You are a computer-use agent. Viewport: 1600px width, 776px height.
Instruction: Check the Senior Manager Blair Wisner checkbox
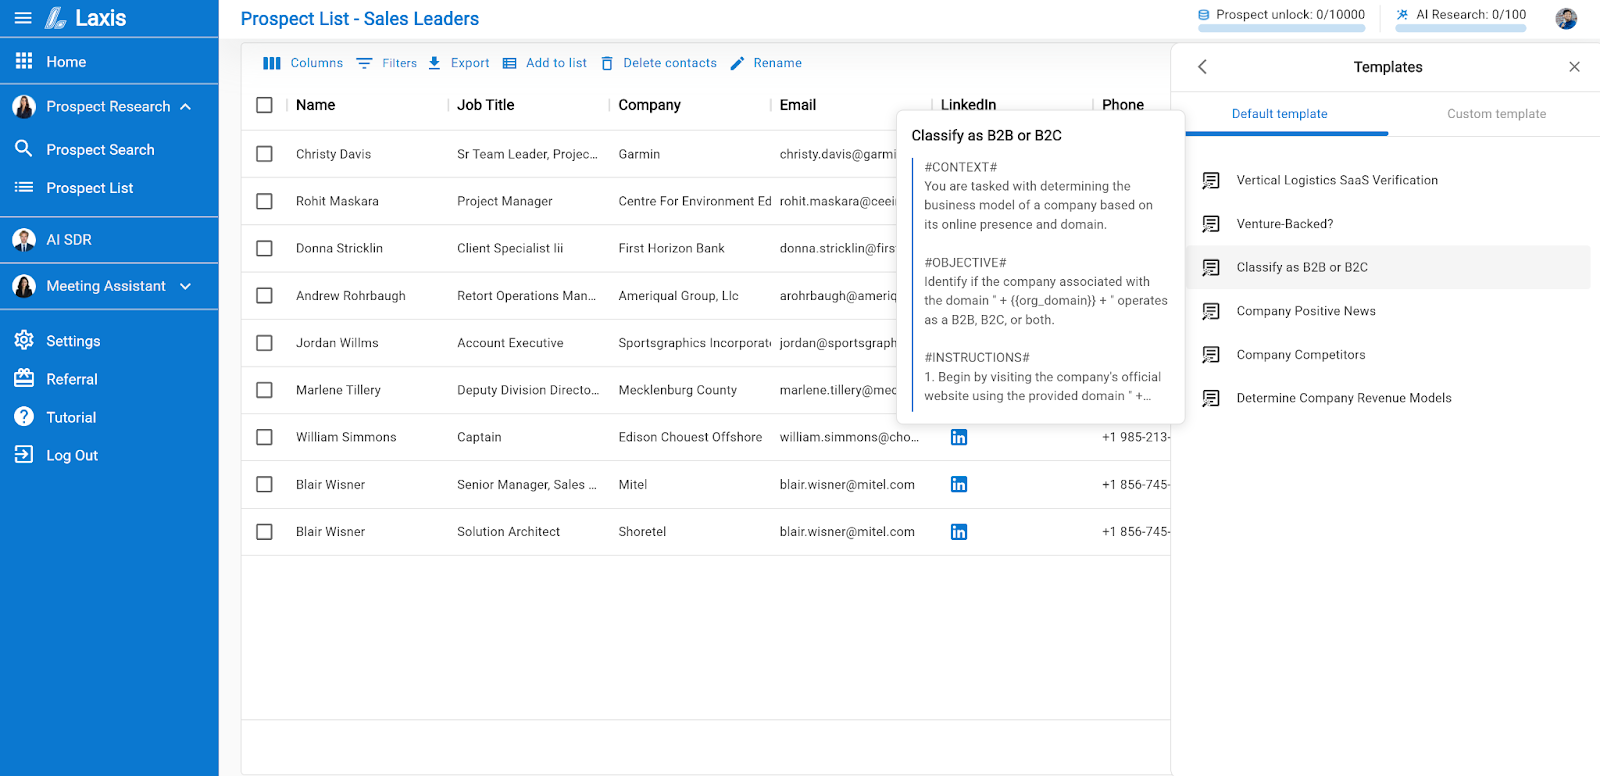[x=264, y=484]
